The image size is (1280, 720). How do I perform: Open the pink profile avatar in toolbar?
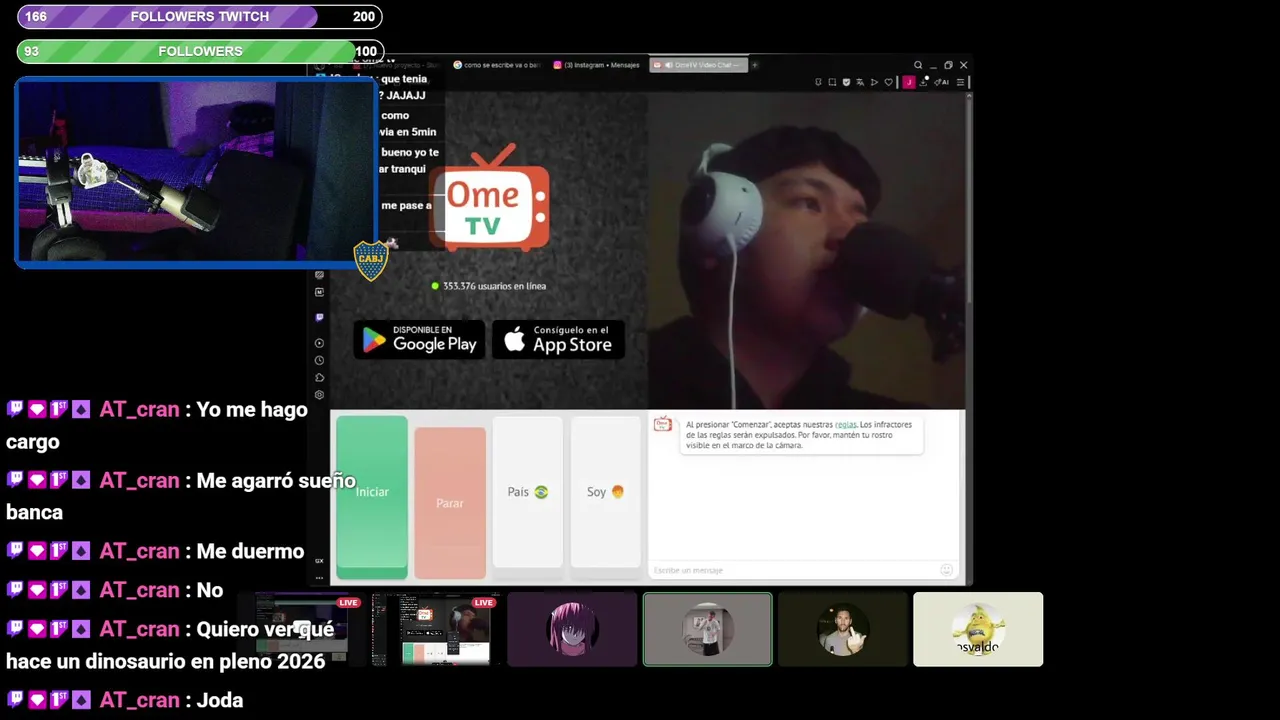(x=909, y=82)
